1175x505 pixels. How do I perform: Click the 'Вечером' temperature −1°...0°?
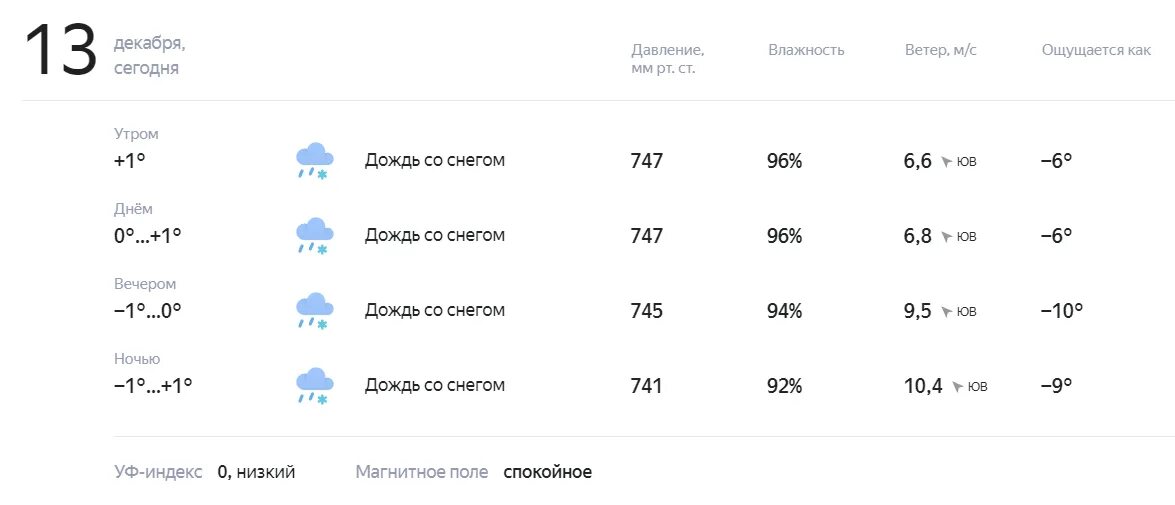[148, 310]
